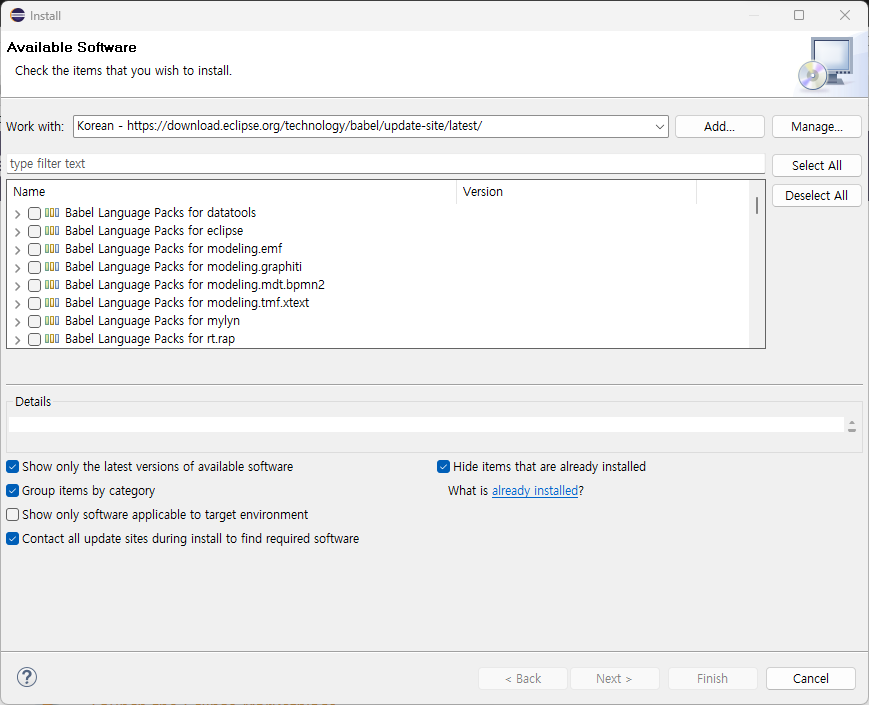The height and width of the screenshot is (705, 869).
Task: Click the modeling.emf category icon
Action: [52, 248]
